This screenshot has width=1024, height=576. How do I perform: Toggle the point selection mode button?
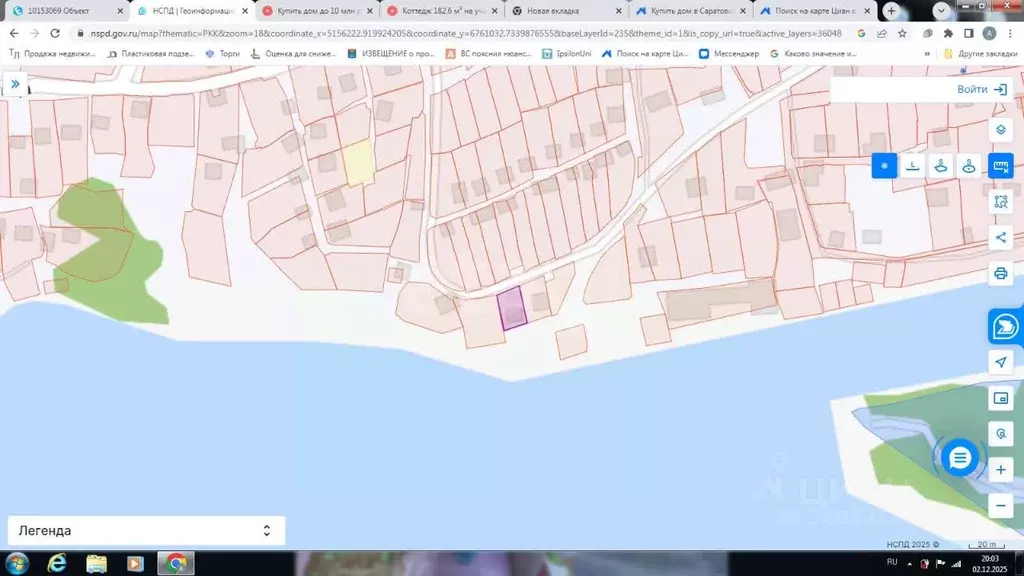[x=884, y=166]
